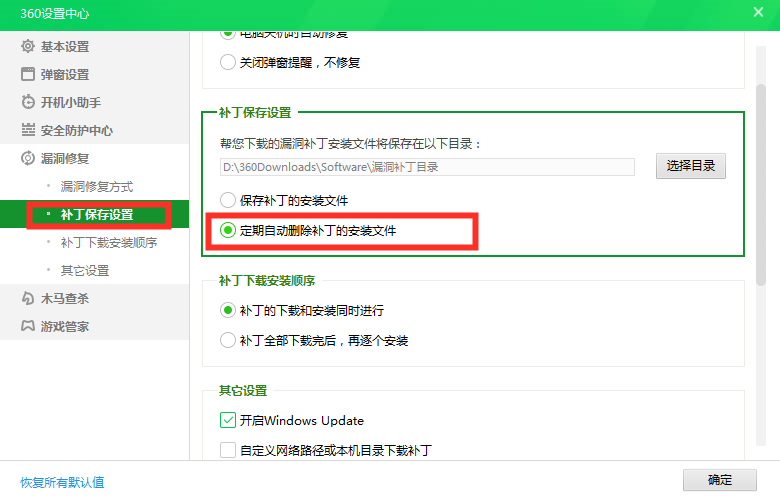780x500 pixels.
Task: Open 基本设置 section
Action: click(x=95, y=46)
